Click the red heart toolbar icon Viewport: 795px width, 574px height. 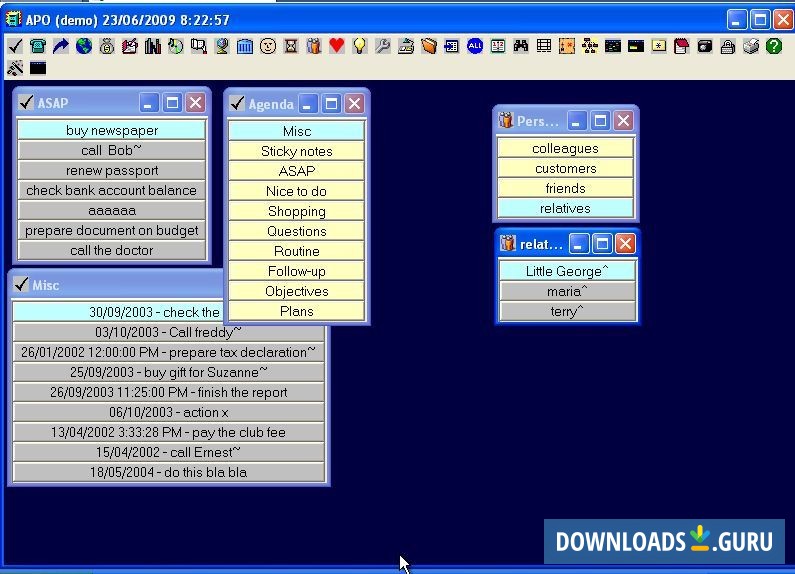pyautogui.click(x=336, y=46)
